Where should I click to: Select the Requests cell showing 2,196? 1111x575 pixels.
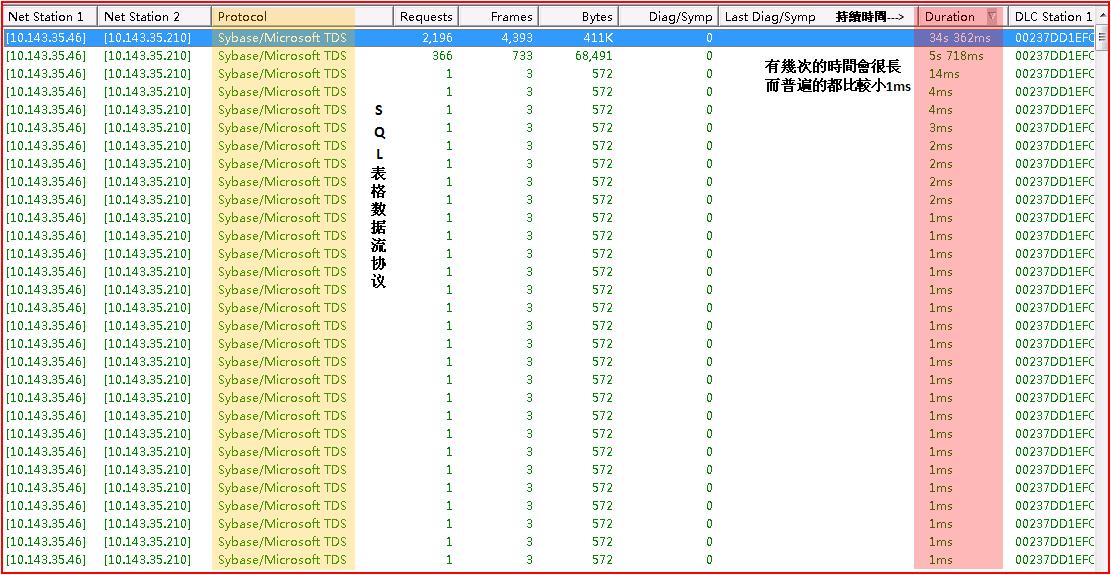coord(436,38)
